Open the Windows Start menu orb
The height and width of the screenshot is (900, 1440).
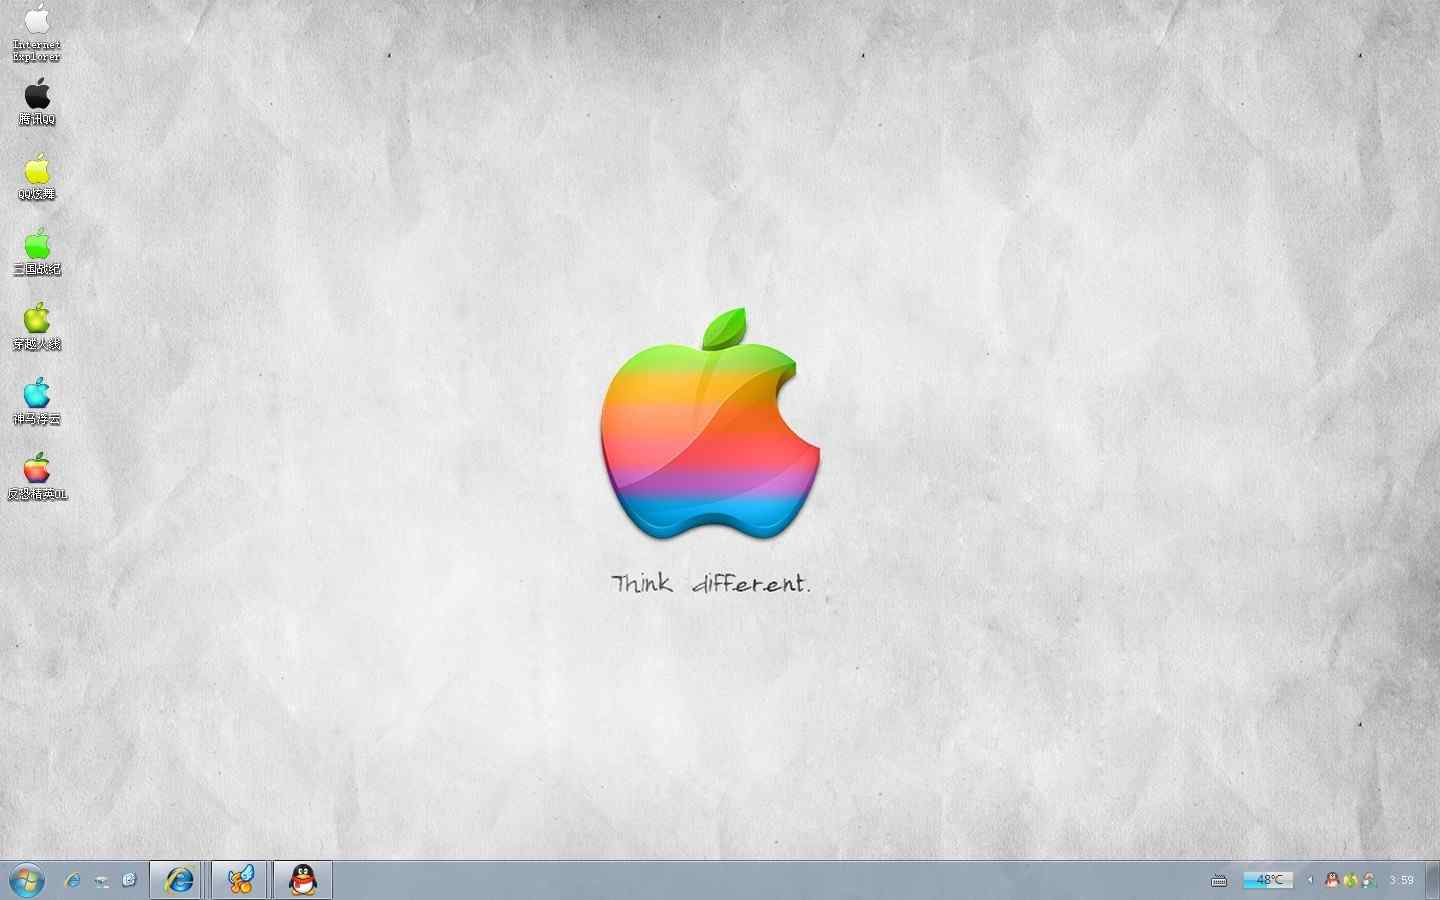click(x=27, y=881)
